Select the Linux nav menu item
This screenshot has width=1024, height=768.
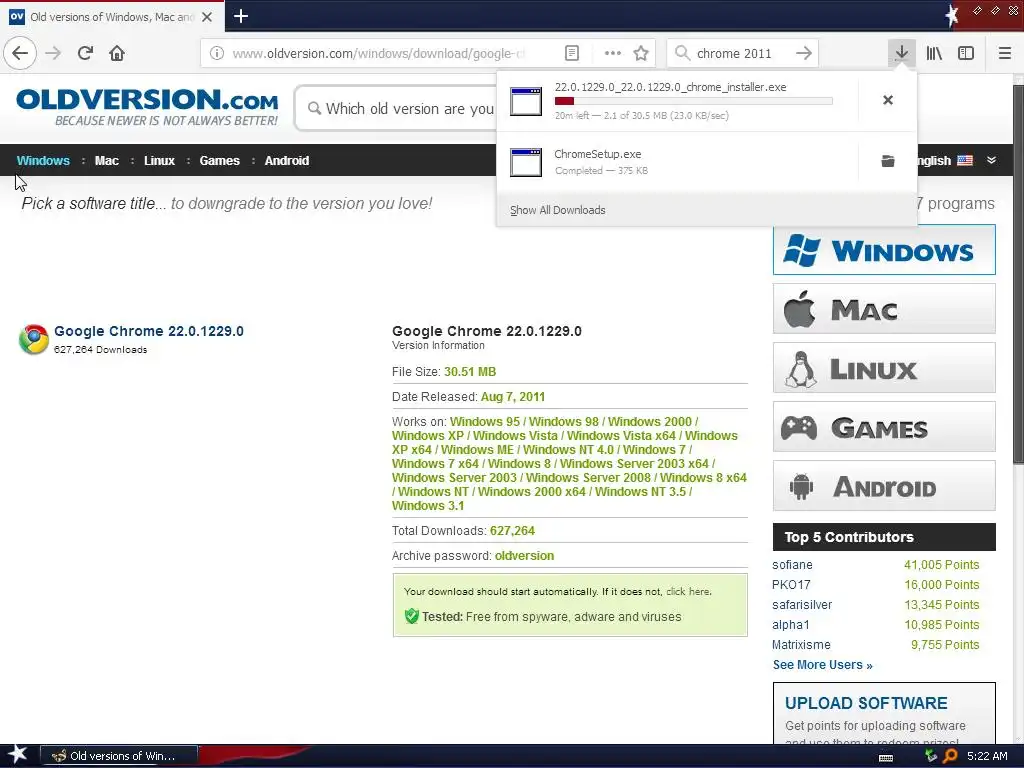coord(159,161)
